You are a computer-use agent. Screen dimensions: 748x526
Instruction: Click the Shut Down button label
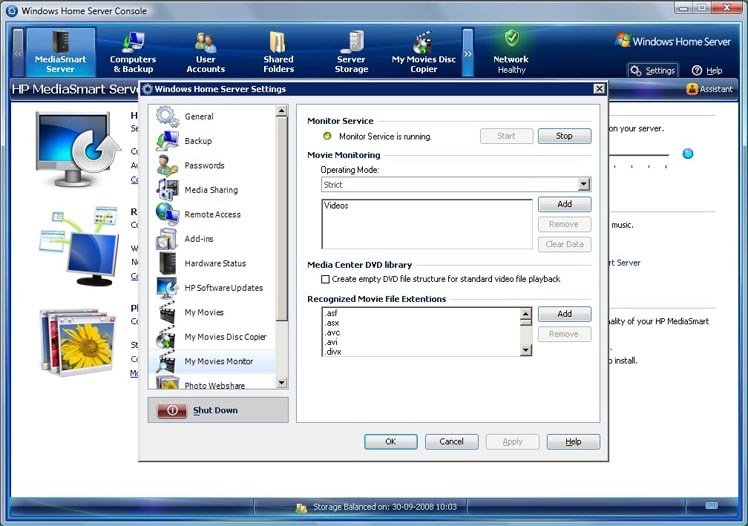(x=215, y=410)
